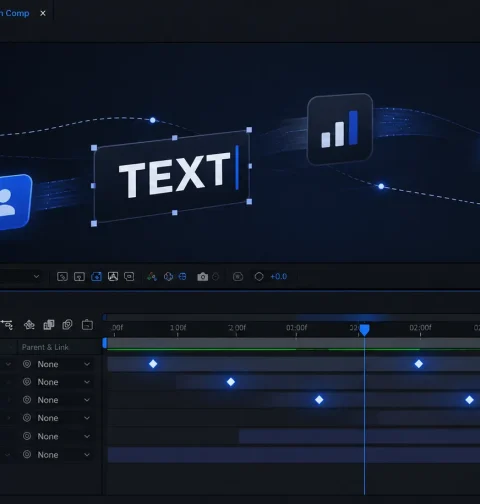The height and width of the screenshot is (504, 480).
Task: Open the viewer dropdown left of toolbar icons
Action: click(36, 276)
